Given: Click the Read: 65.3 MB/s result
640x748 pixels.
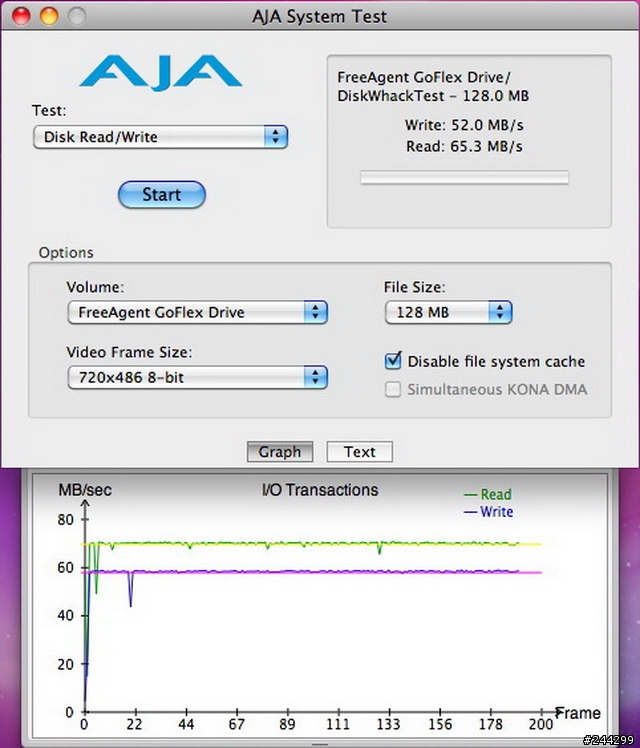Looking at the screenshot, I should point(464,146).
